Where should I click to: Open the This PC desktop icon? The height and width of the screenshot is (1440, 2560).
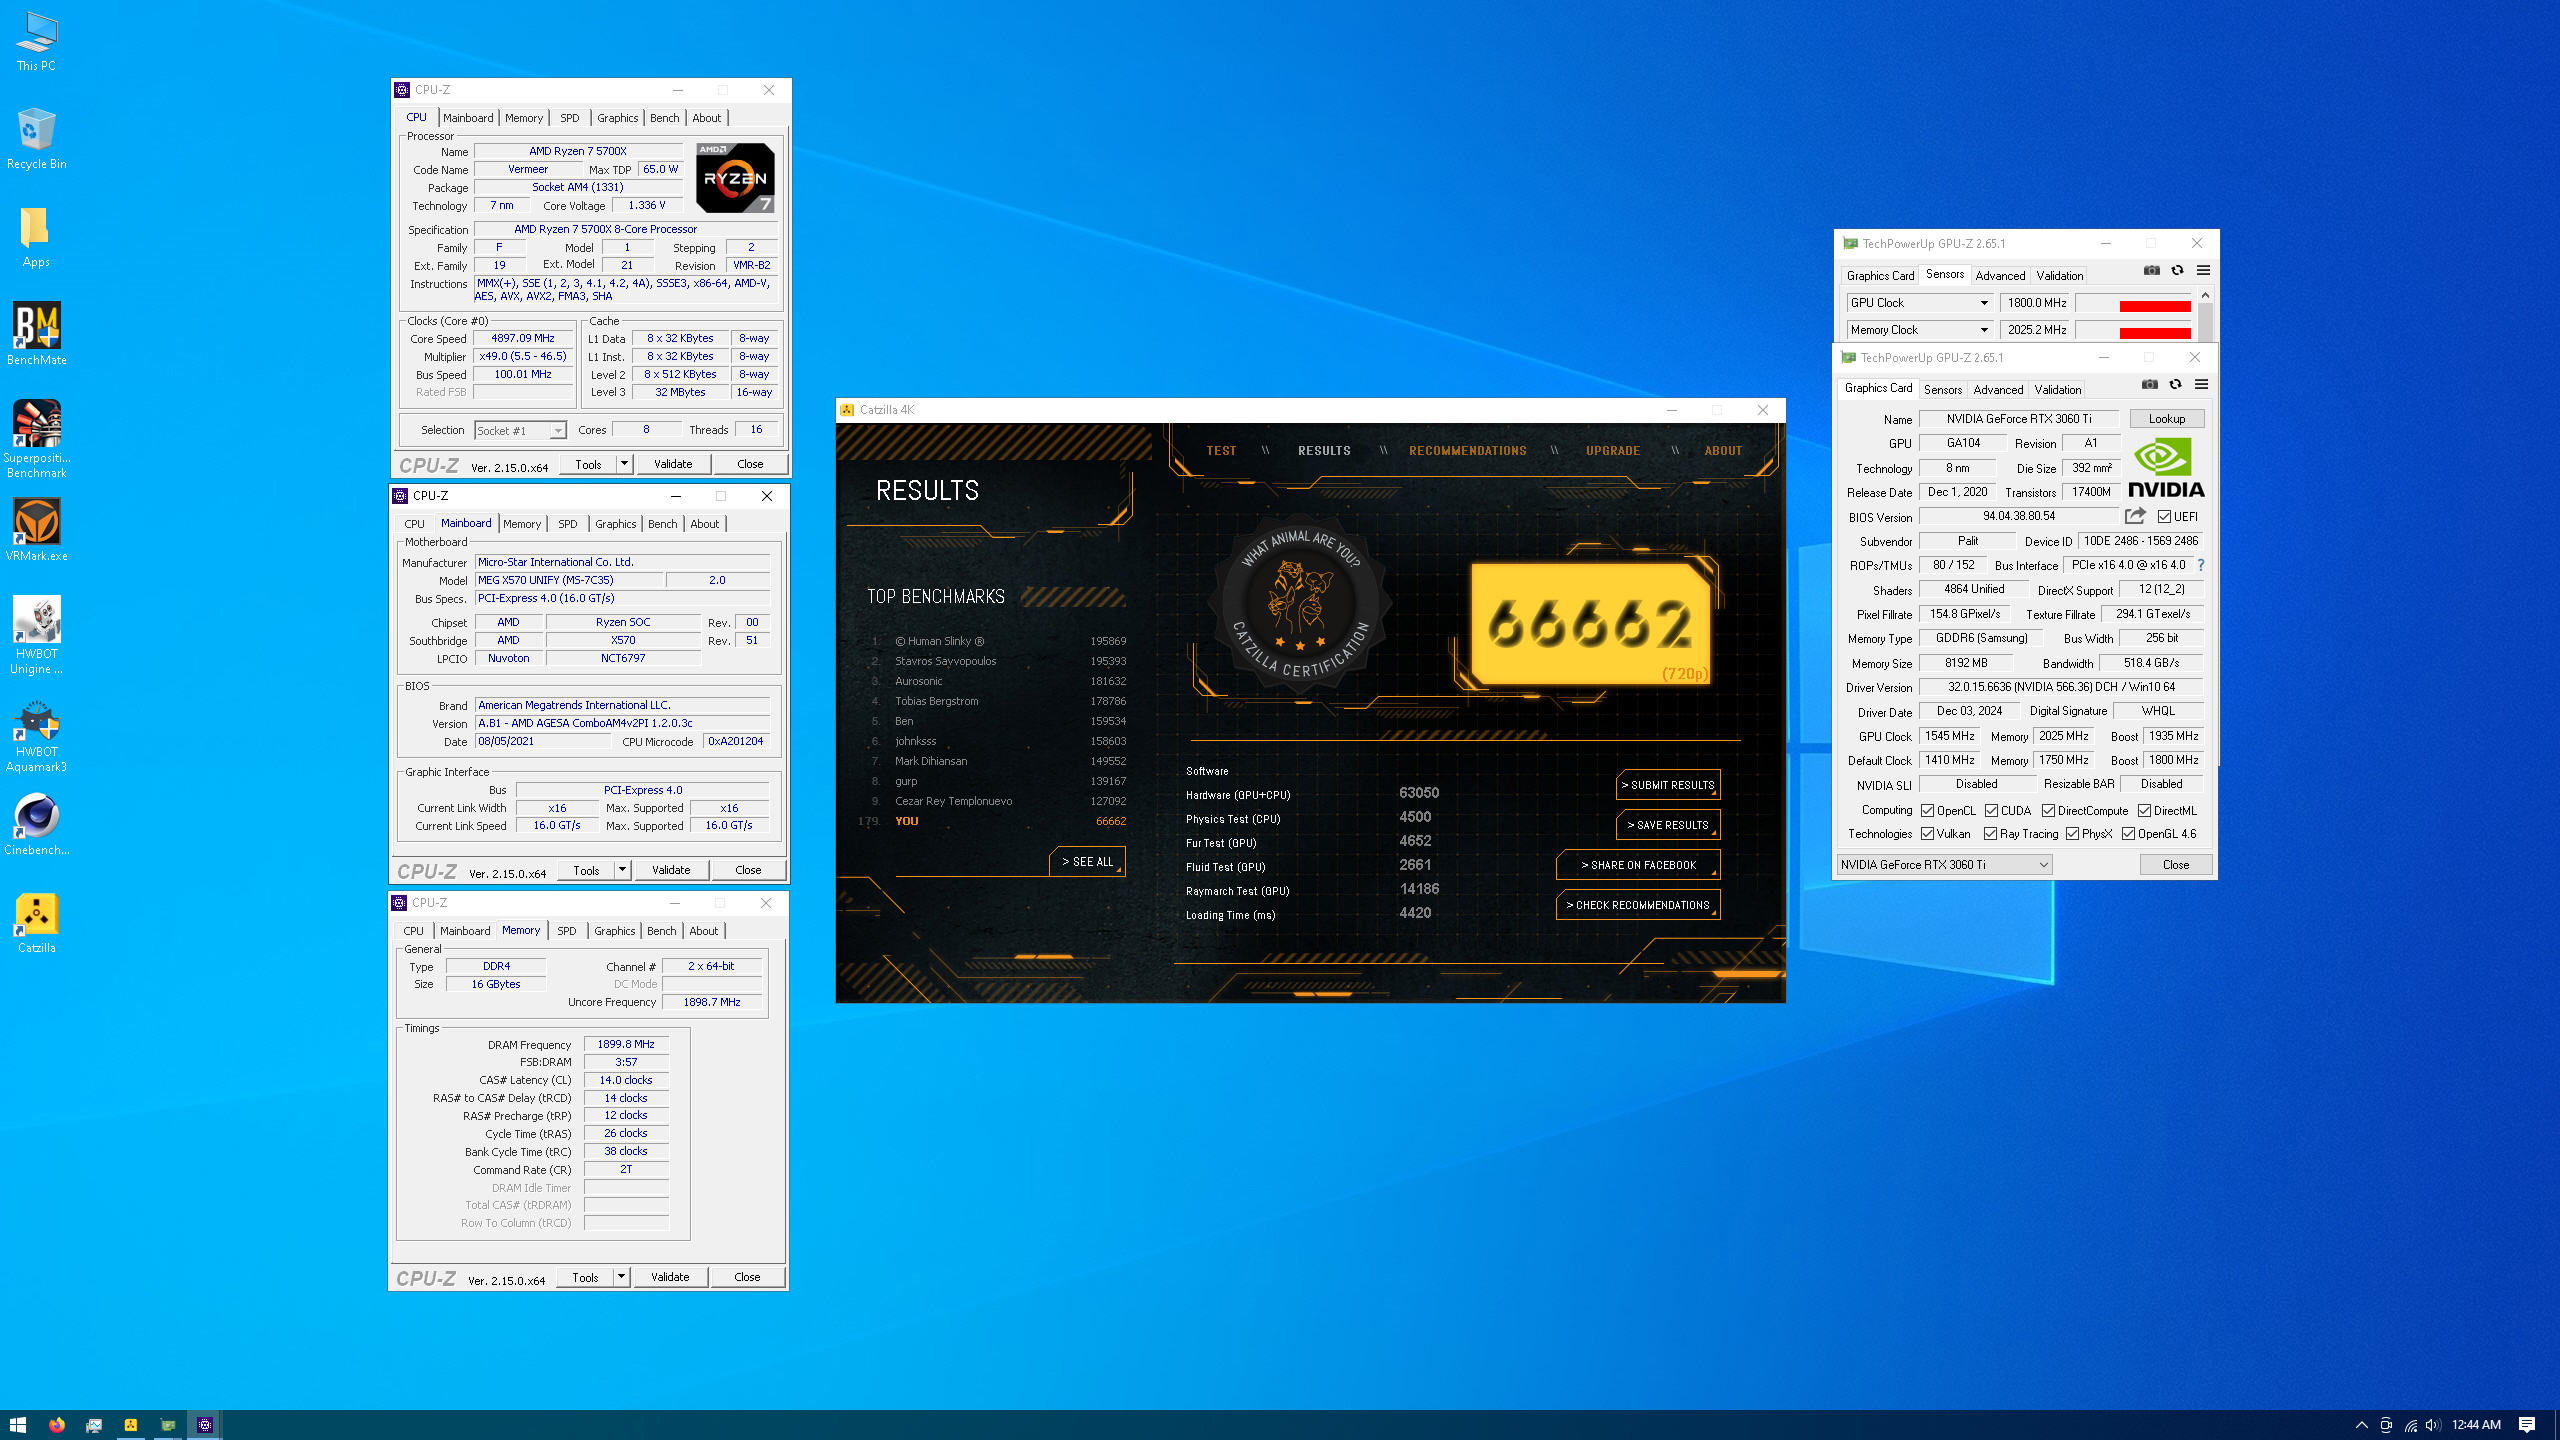point(36,42)
